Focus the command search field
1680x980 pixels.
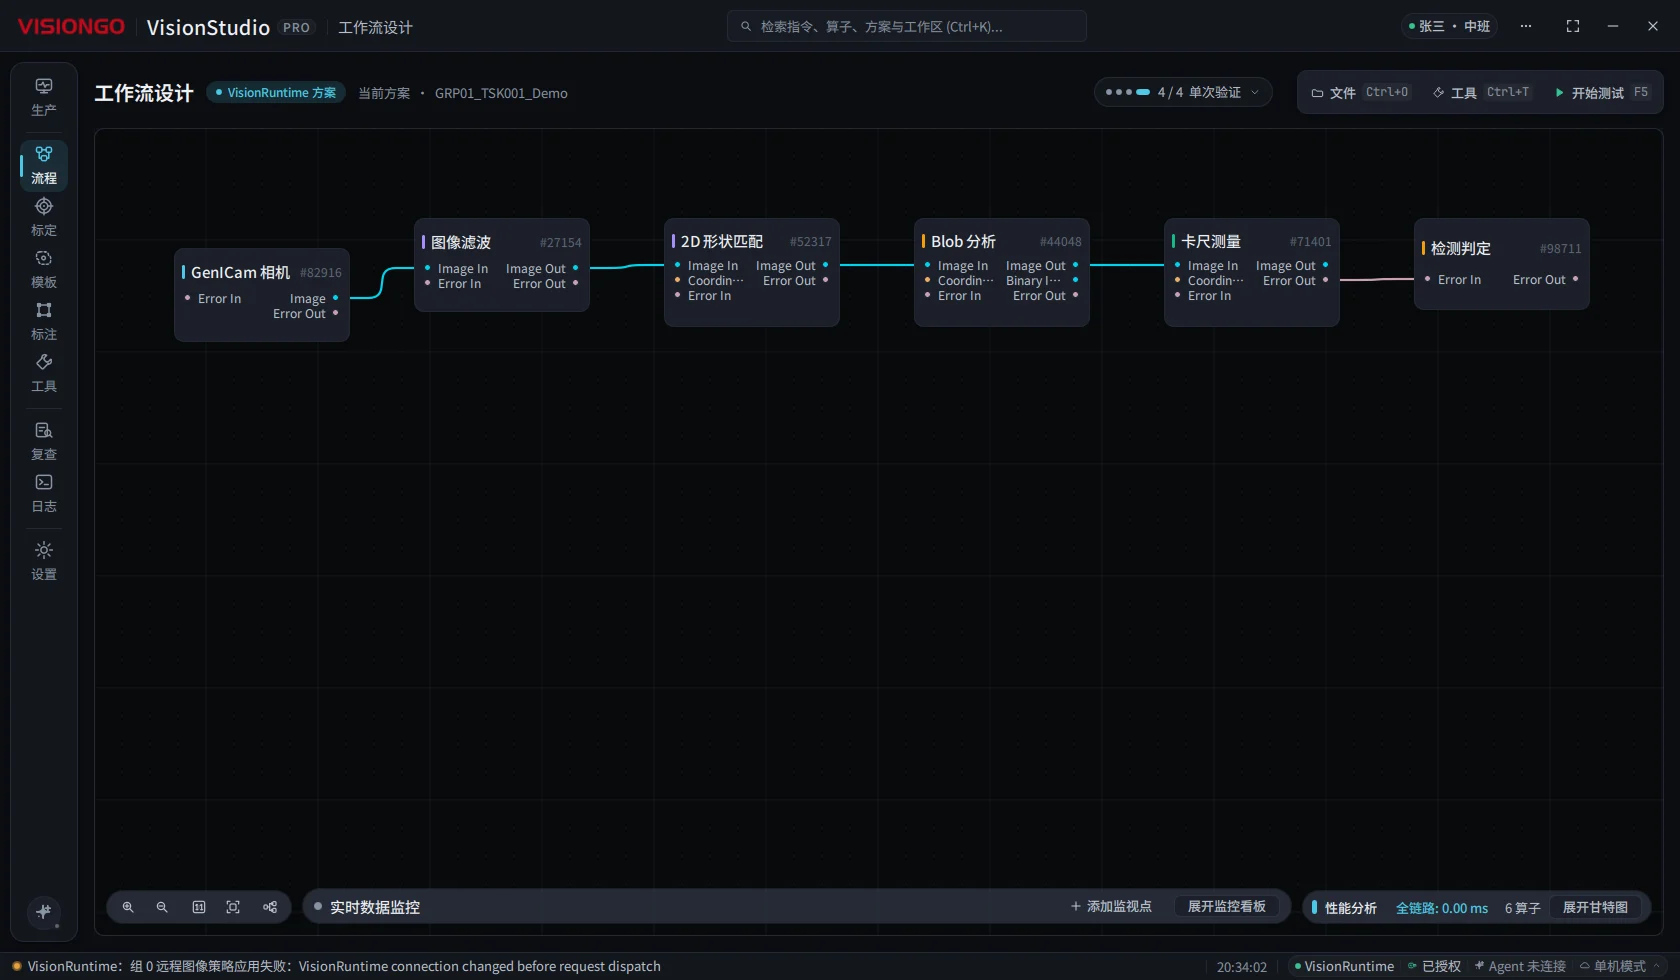click(x=907, y=26)
